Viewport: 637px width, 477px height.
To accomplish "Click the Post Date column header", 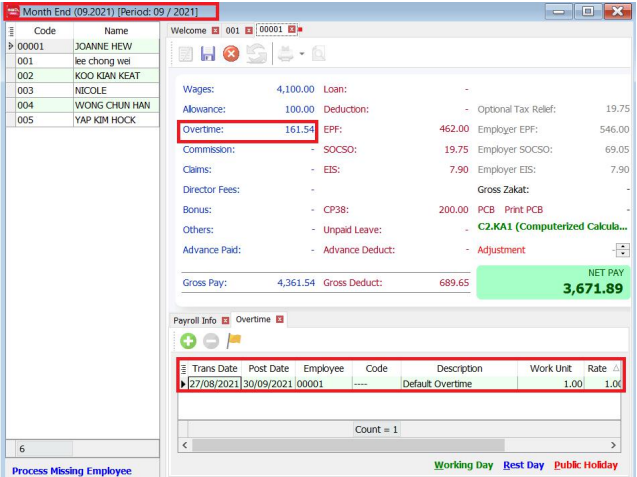I will pyautogui.click(x=269, y=369).
